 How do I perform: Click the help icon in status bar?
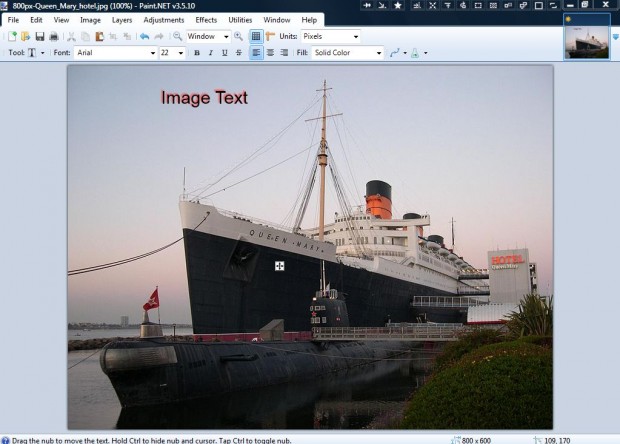click(5, 440)
